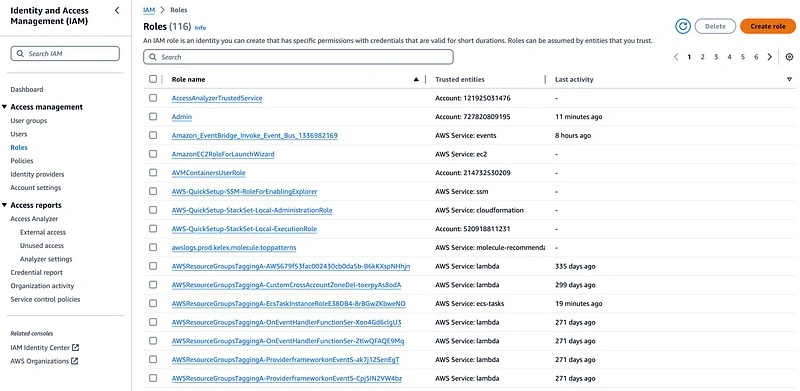Check the awslogs.prod.kelex.molecule.toppatterns role
Image resolution: width=800 pixels, height=391 pixels.
tap(153, 247)
